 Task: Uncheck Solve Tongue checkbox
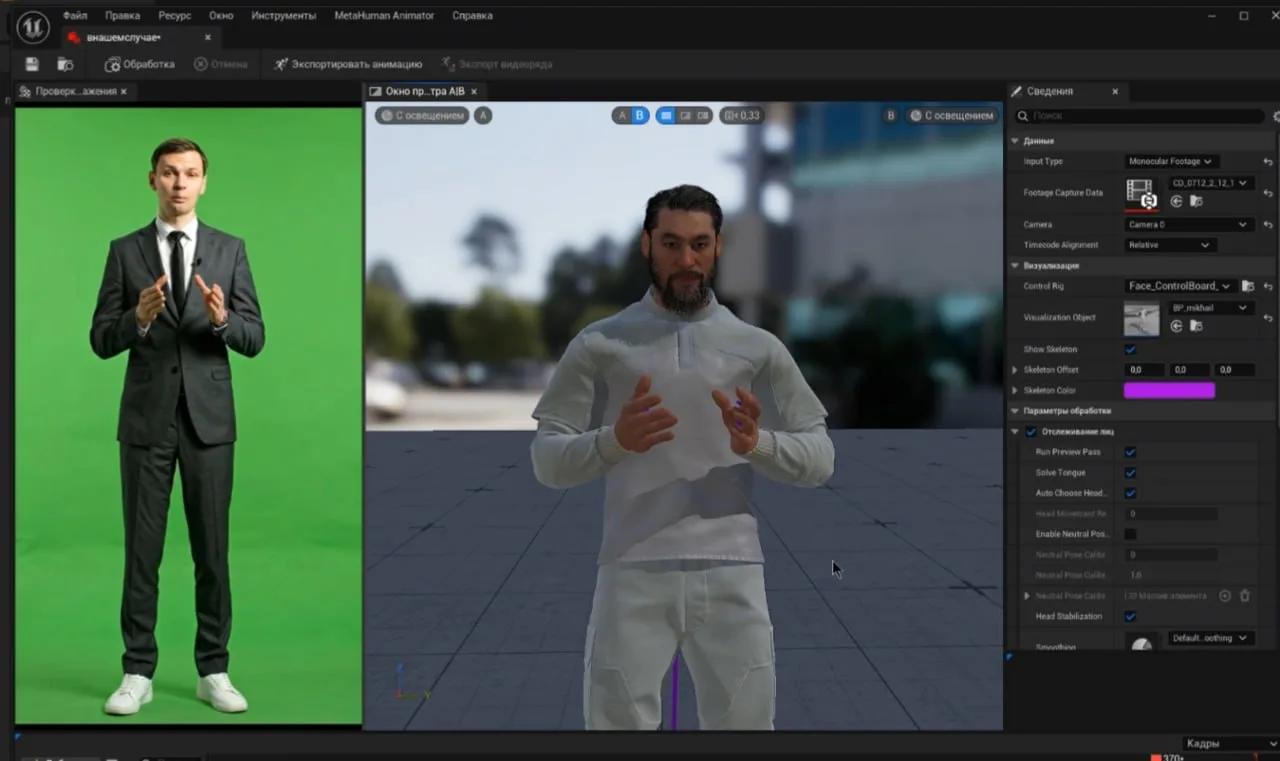click(1130, 473)
